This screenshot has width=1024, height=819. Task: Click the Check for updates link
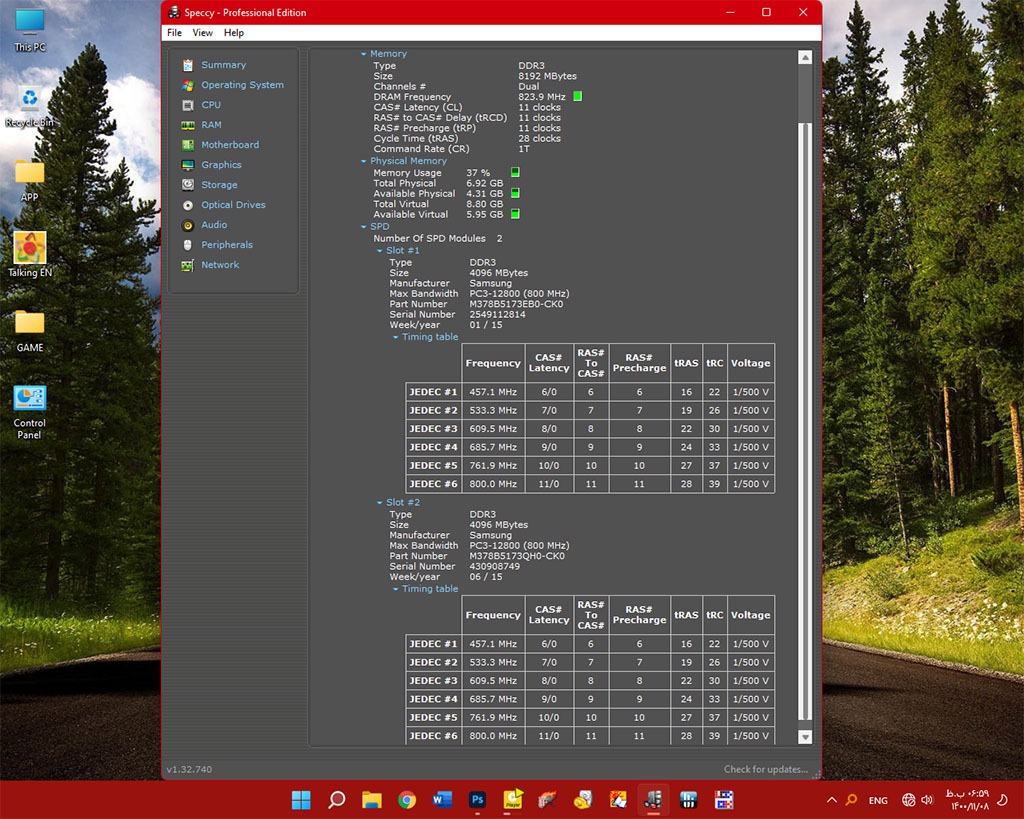pyautogui.click(x=765, y=769)
